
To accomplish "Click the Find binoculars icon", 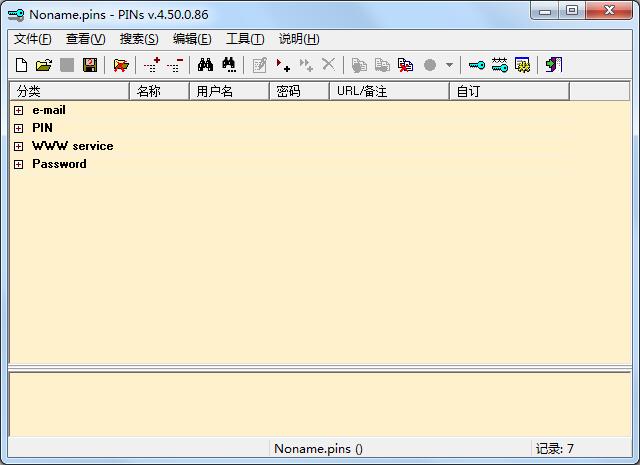I will (x=205, y=65).
